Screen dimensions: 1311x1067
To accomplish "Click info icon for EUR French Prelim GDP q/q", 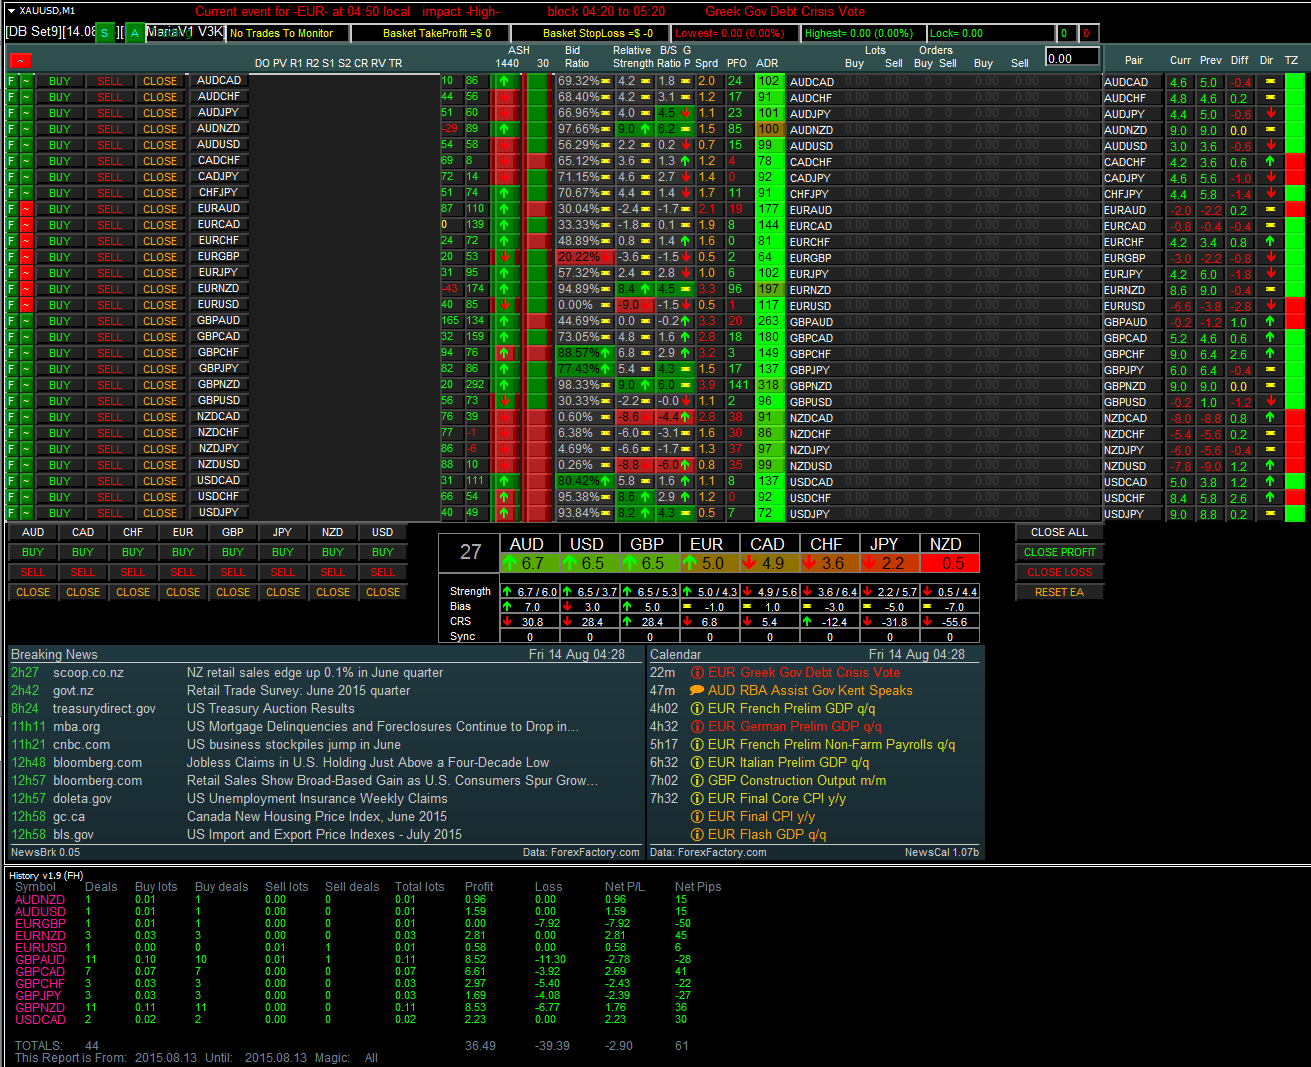I will pyautogui.click(x=697, y=709).
